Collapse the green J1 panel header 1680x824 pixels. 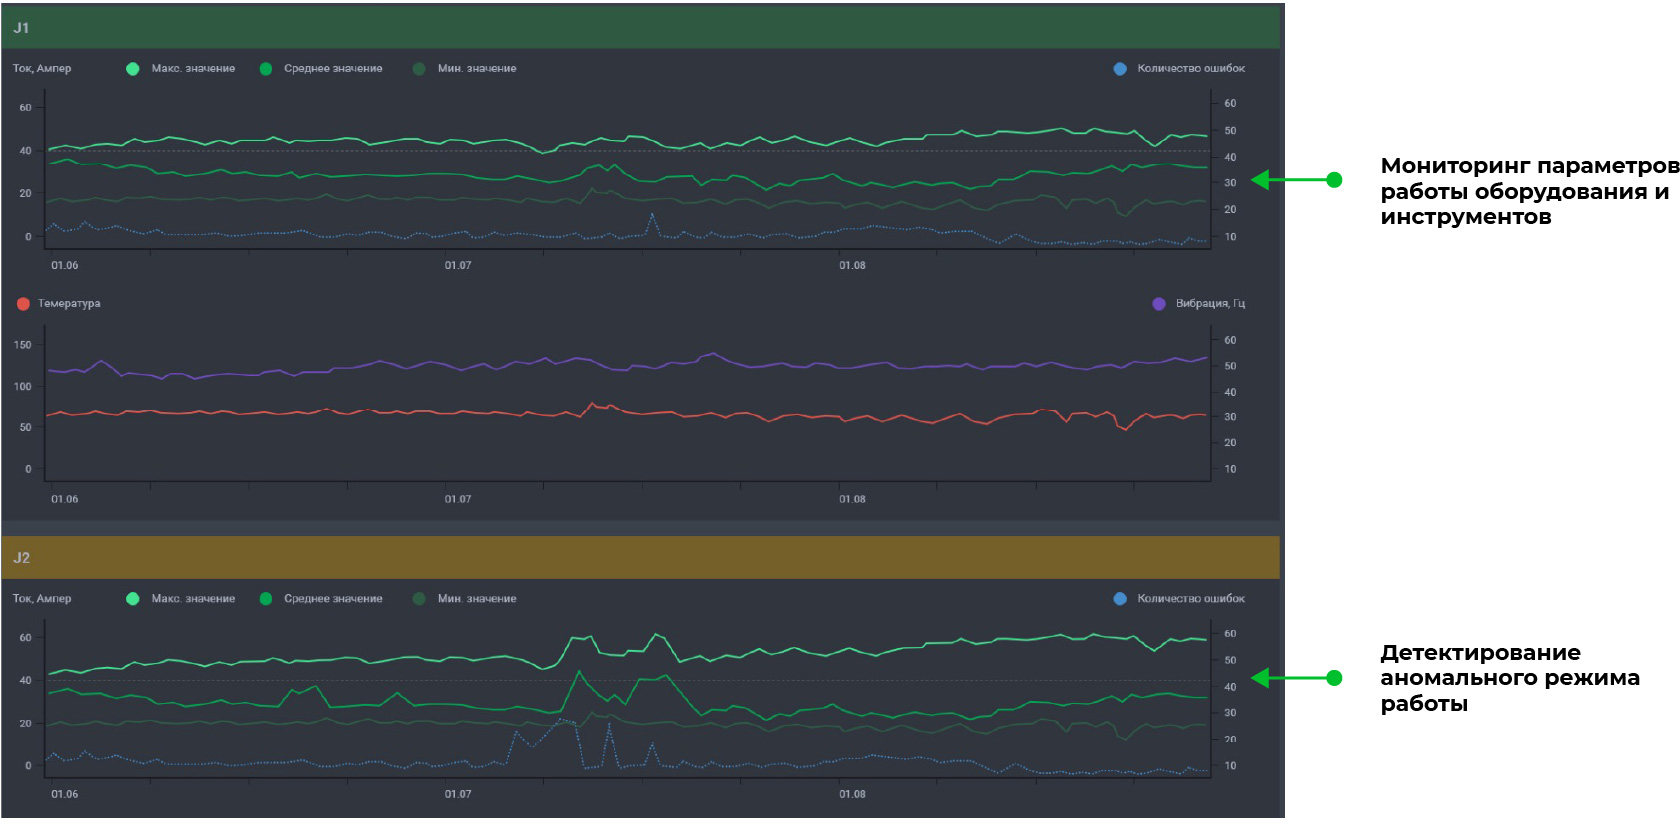(640, 28)
